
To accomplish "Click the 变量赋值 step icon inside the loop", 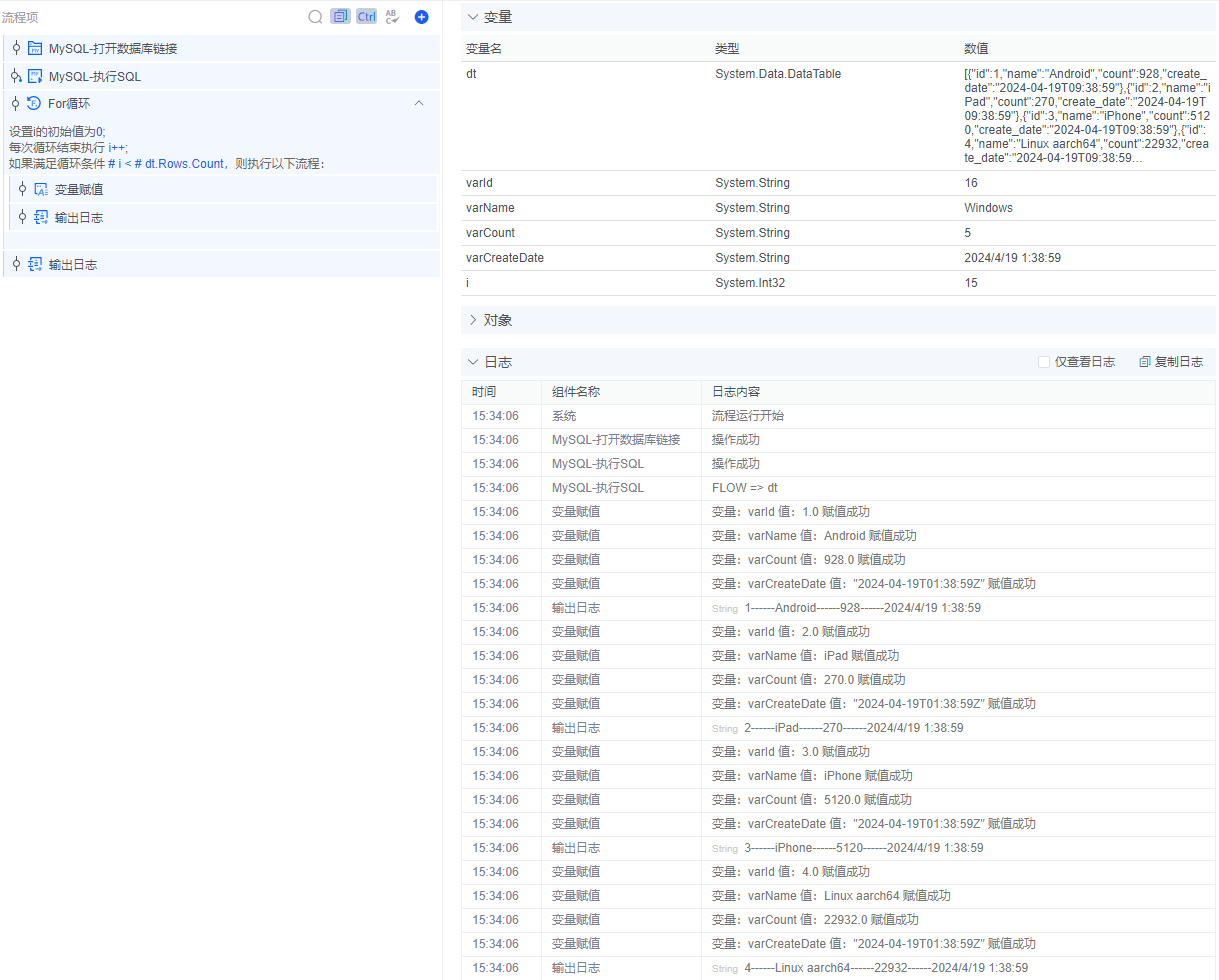I will [41, 189].
